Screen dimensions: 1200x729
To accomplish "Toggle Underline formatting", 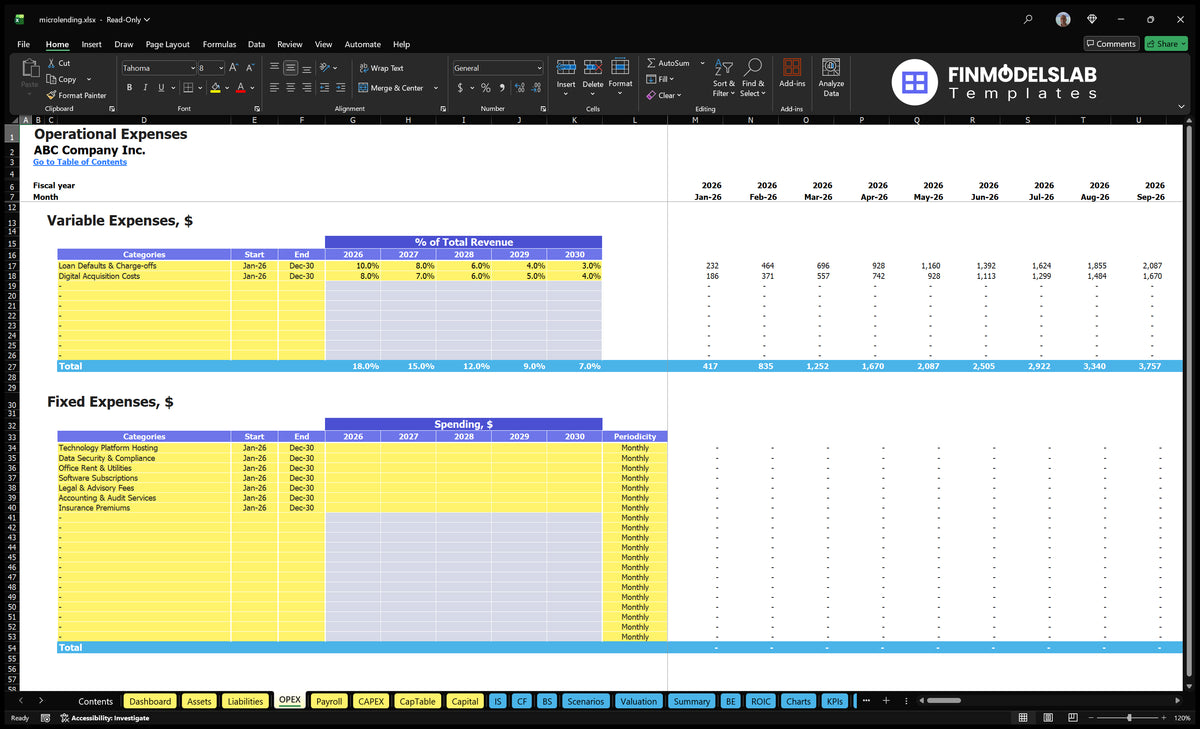I will click(x=160, y=88).
